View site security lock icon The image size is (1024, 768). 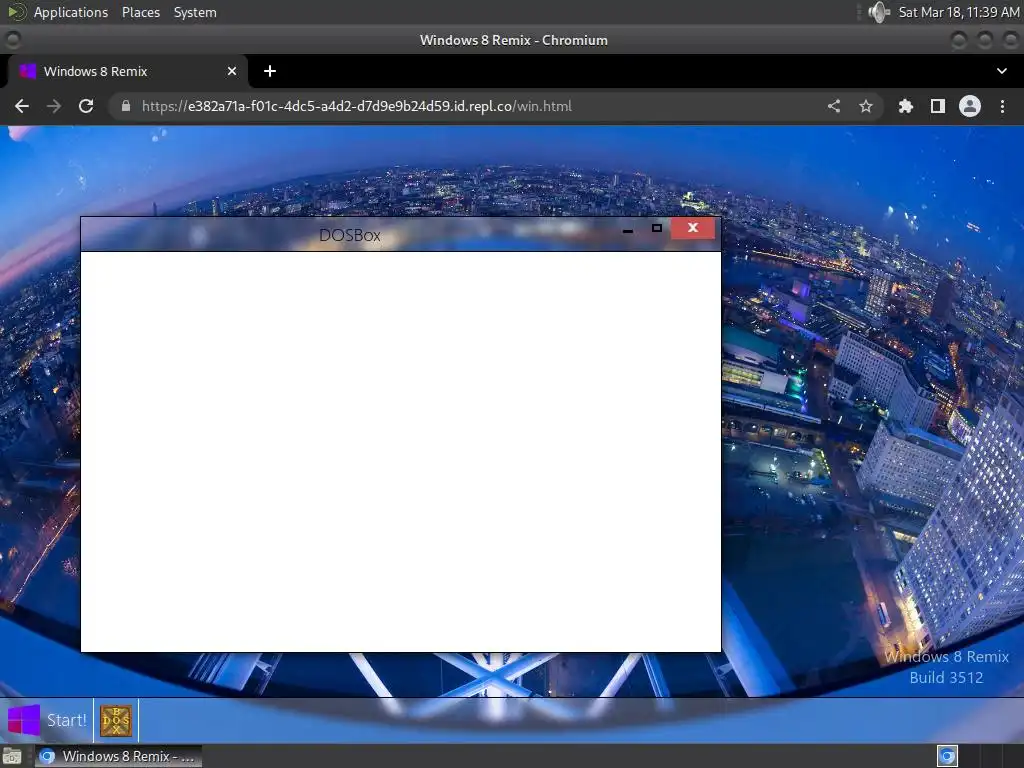(x=125, y=106)
